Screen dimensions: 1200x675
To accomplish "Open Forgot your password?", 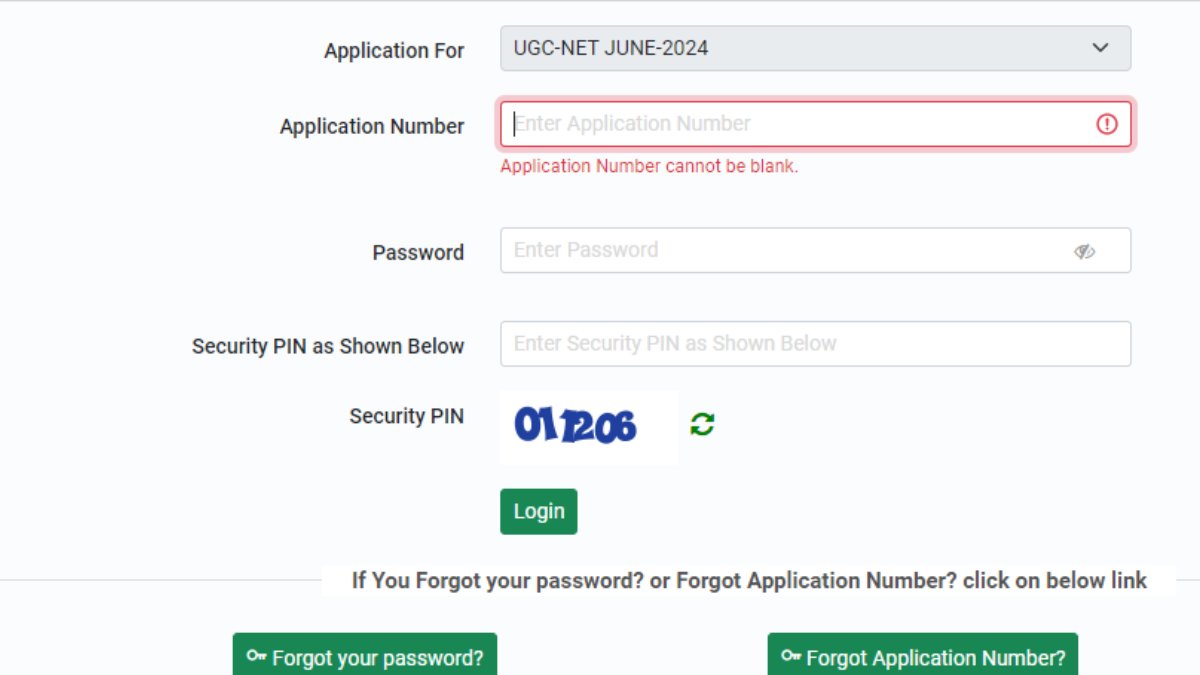I will pyautogui.click(x=365, y=658).
